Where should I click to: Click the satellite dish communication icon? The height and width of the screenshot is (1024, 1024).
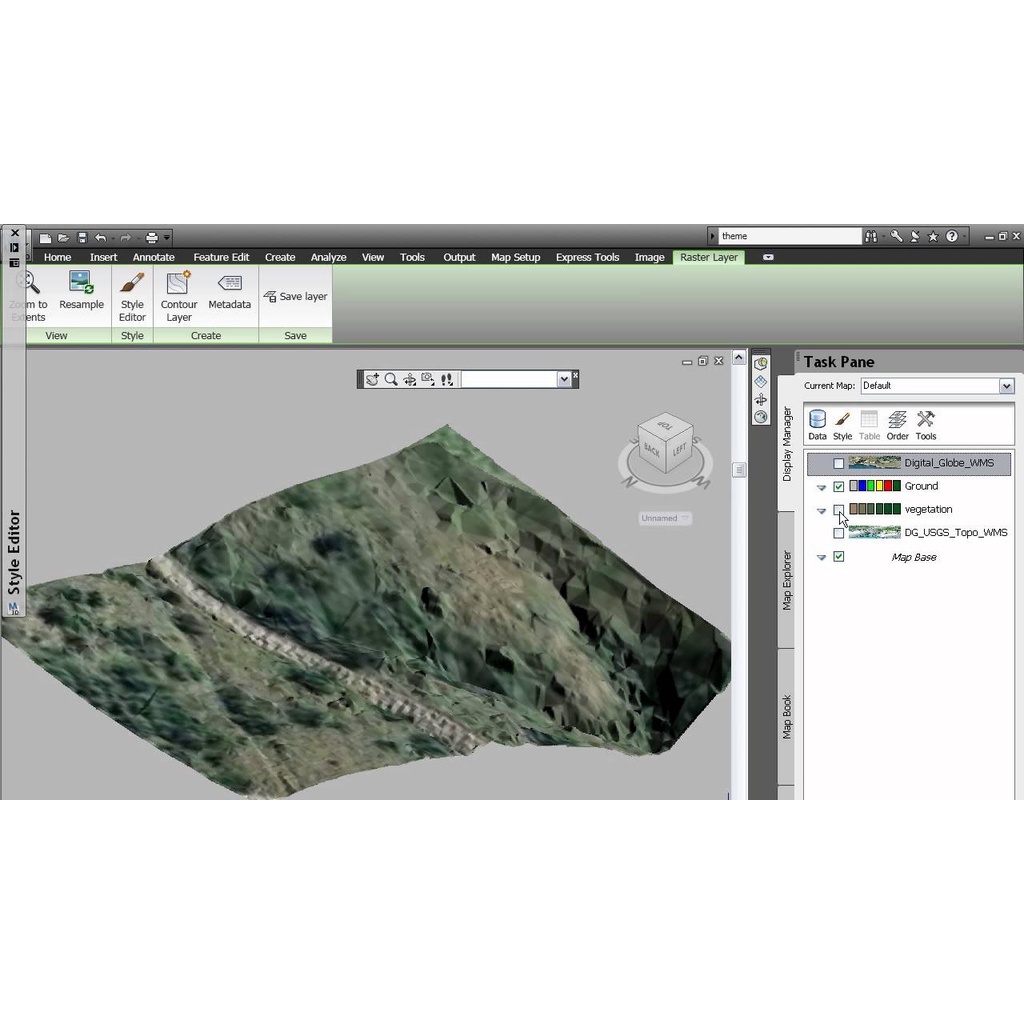pyautogui.click(x=915, y=236)
